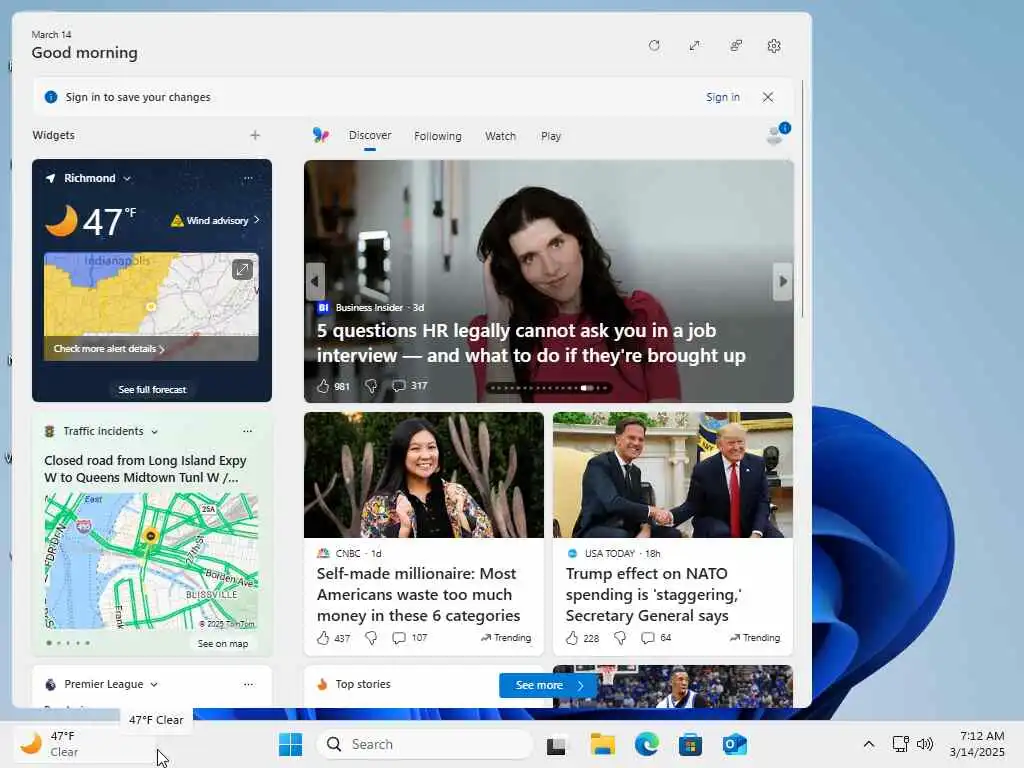Click the taskbar Search box
Screen dimensions: 1024x768
coord(424,744)
